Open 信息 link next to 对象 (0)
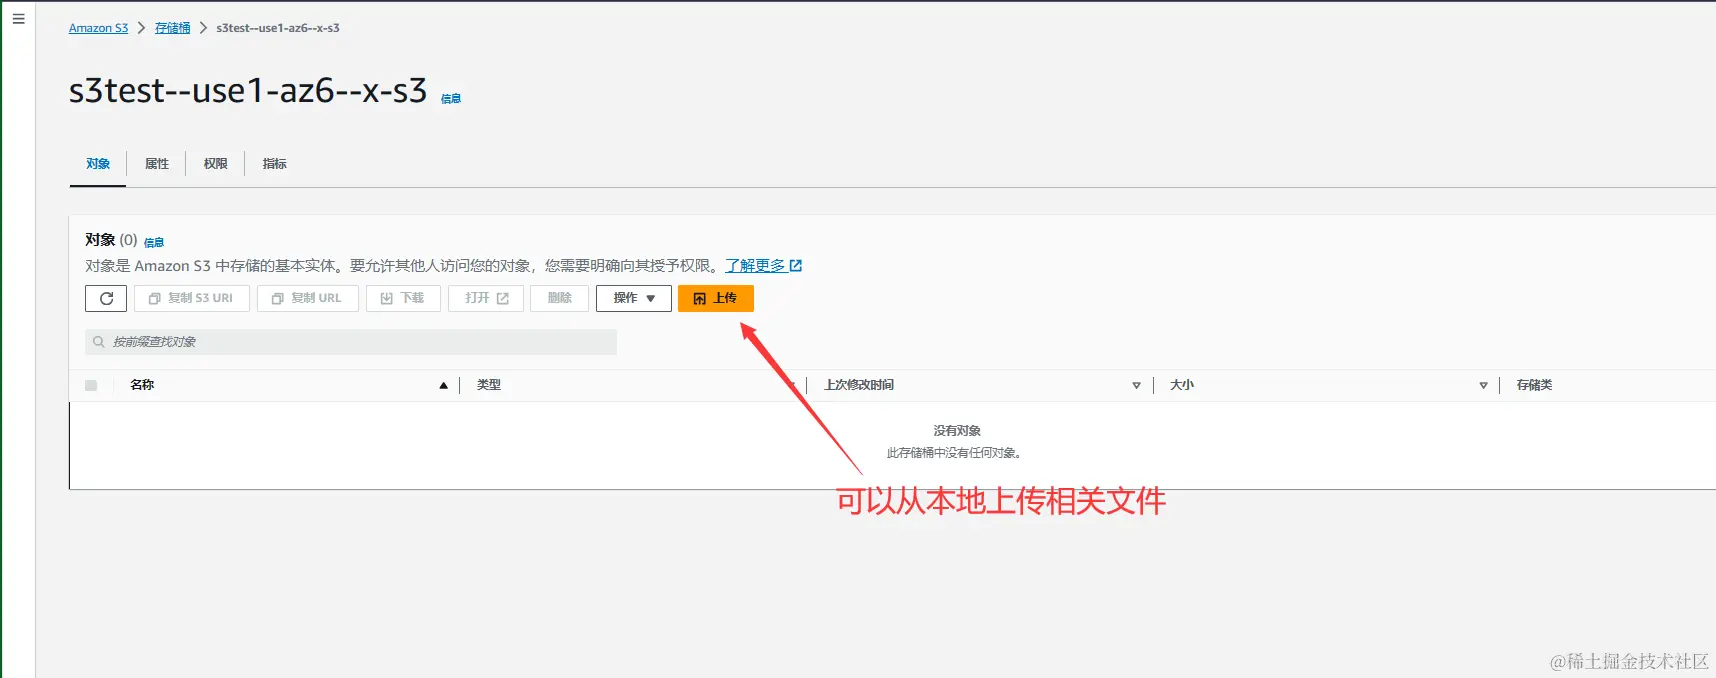Screen dimensions: 1716x678 154,242
